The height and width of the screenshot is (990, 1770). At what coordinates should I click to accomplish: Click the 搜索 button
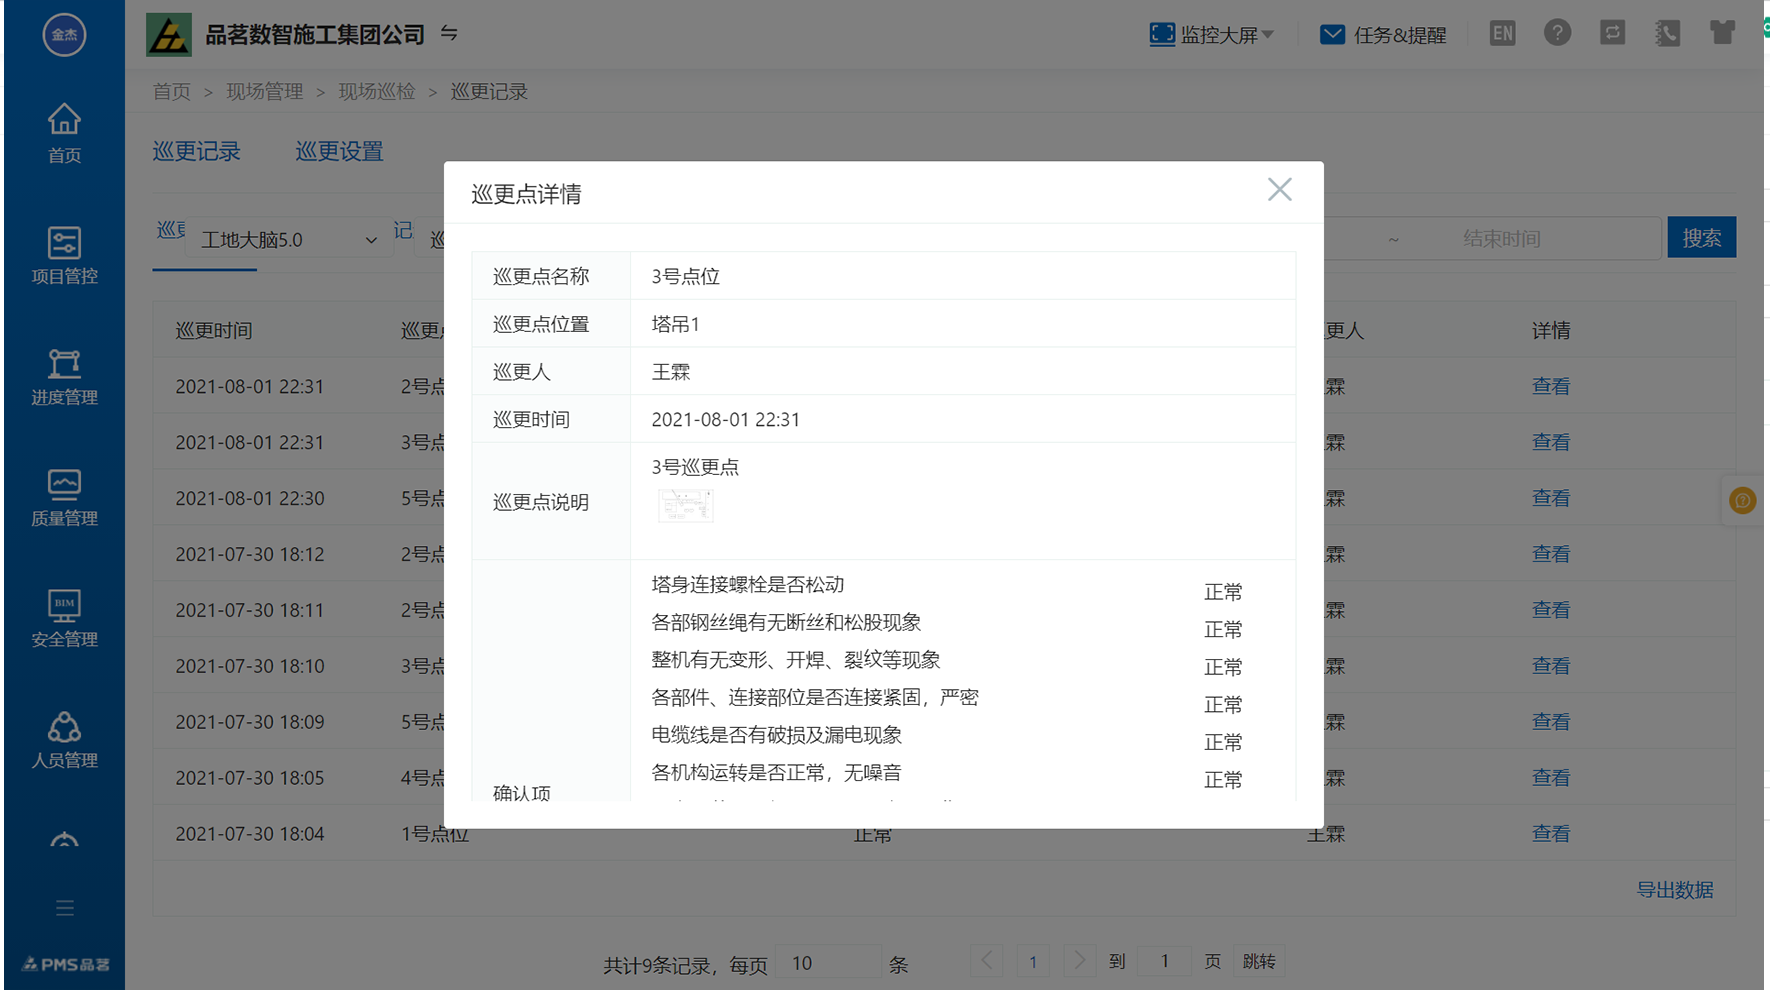(x=1701, y=238)
